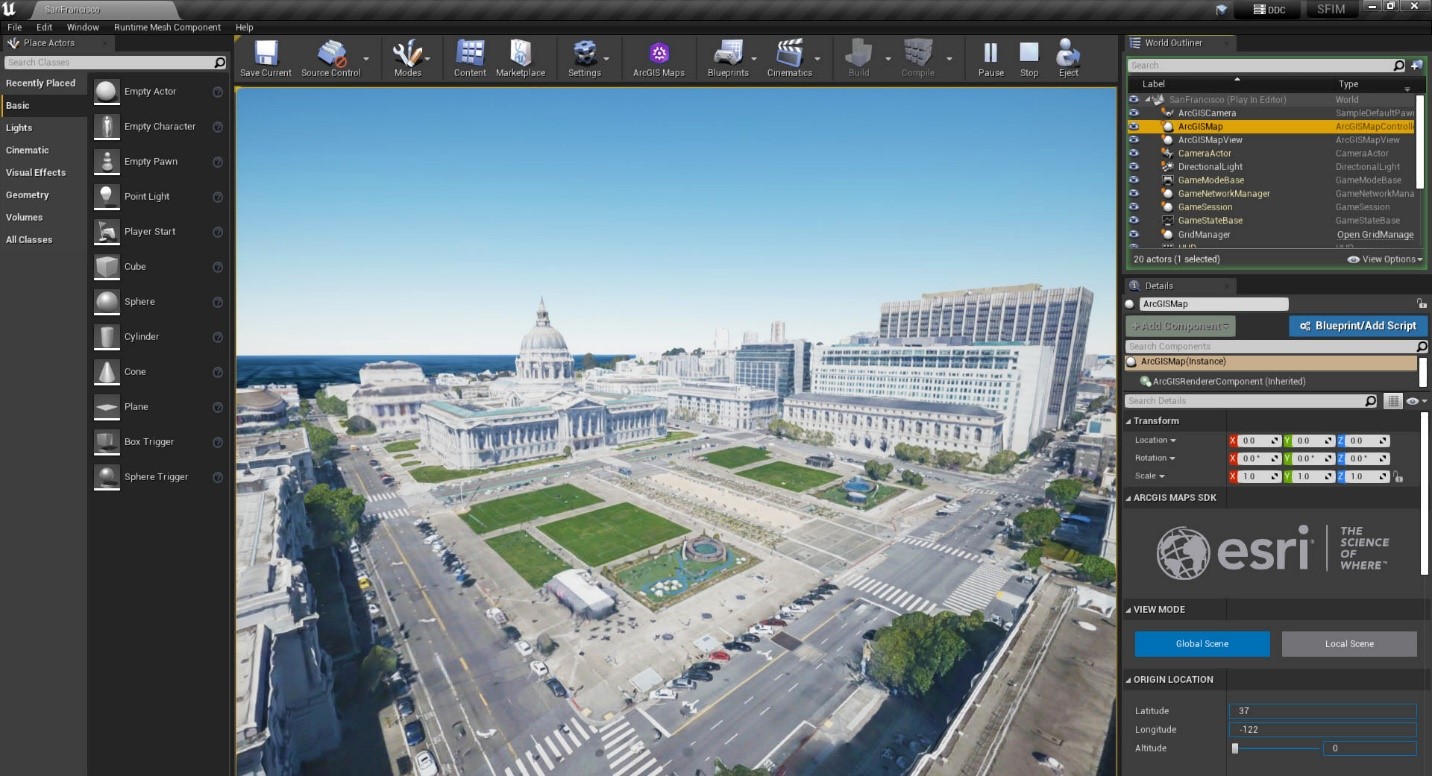This screenshot has width=1432, height=776.
Task: Hide the DirectionalLight using its eye toggle
Action: click(x=1134, y=166)
